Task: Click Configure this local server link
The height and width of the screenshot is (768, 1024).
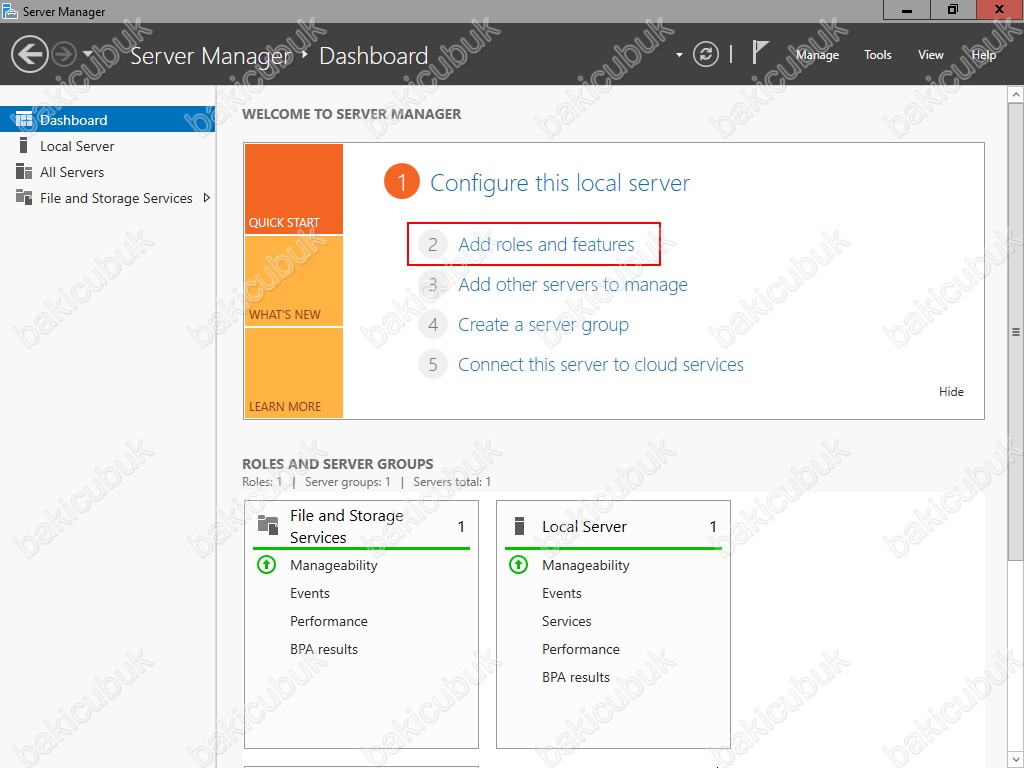Action: tap(560, 183)
